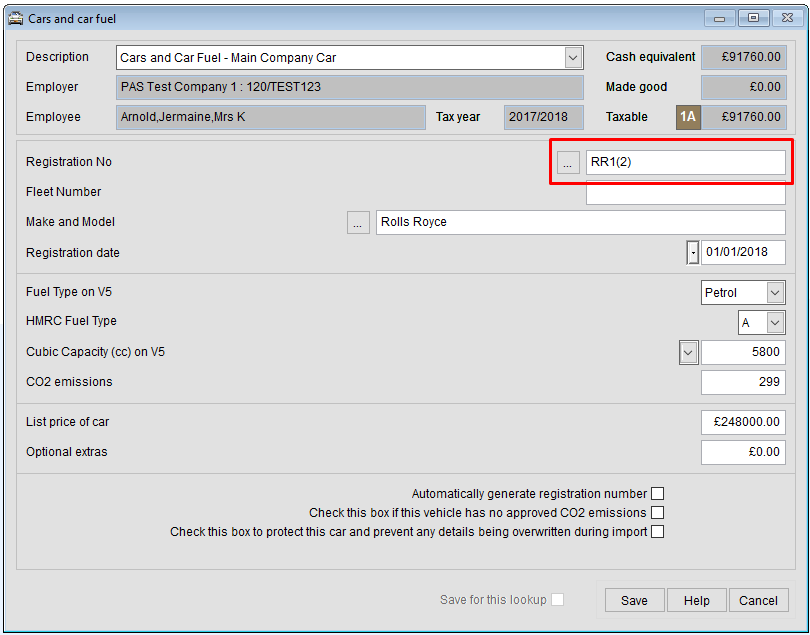Click Employee field Arnold,Jermaine,Mrs K
810x635 pixels.
(x=271, y=117)
